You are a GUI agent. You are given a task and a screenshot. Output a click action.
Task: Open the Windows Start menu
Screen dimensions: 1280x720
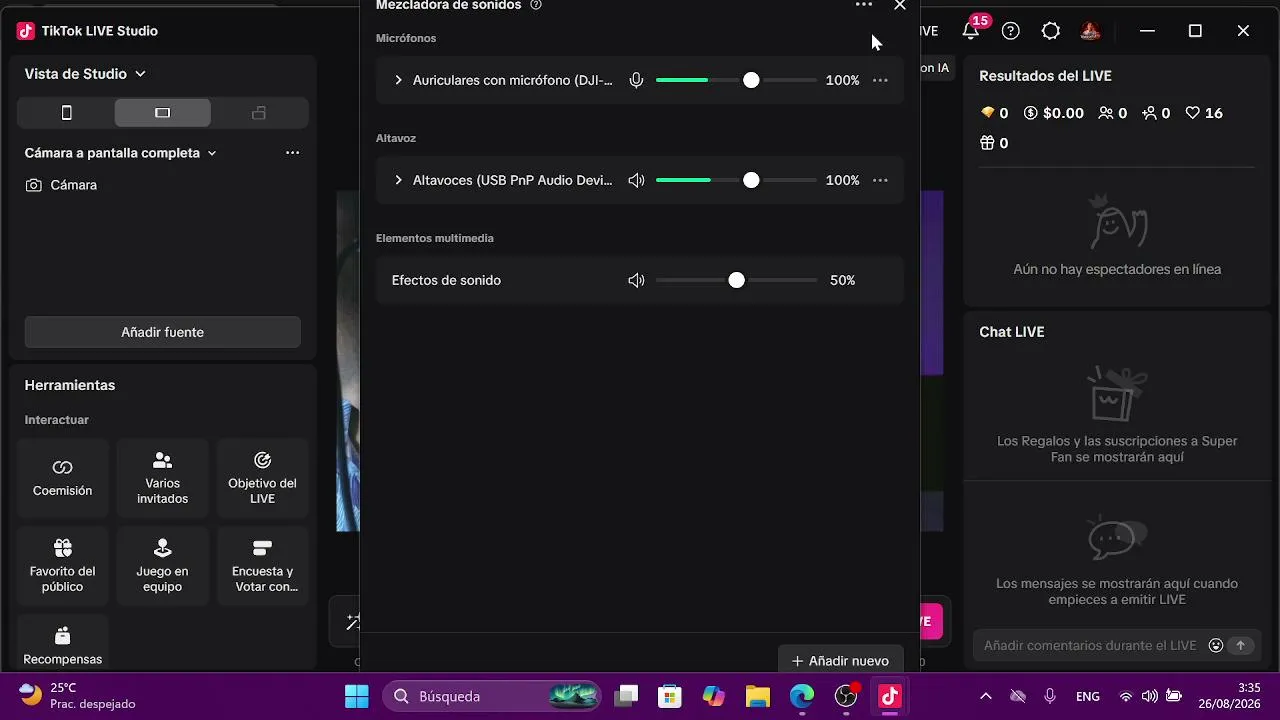pyautogui.click(x=356, y=696)
